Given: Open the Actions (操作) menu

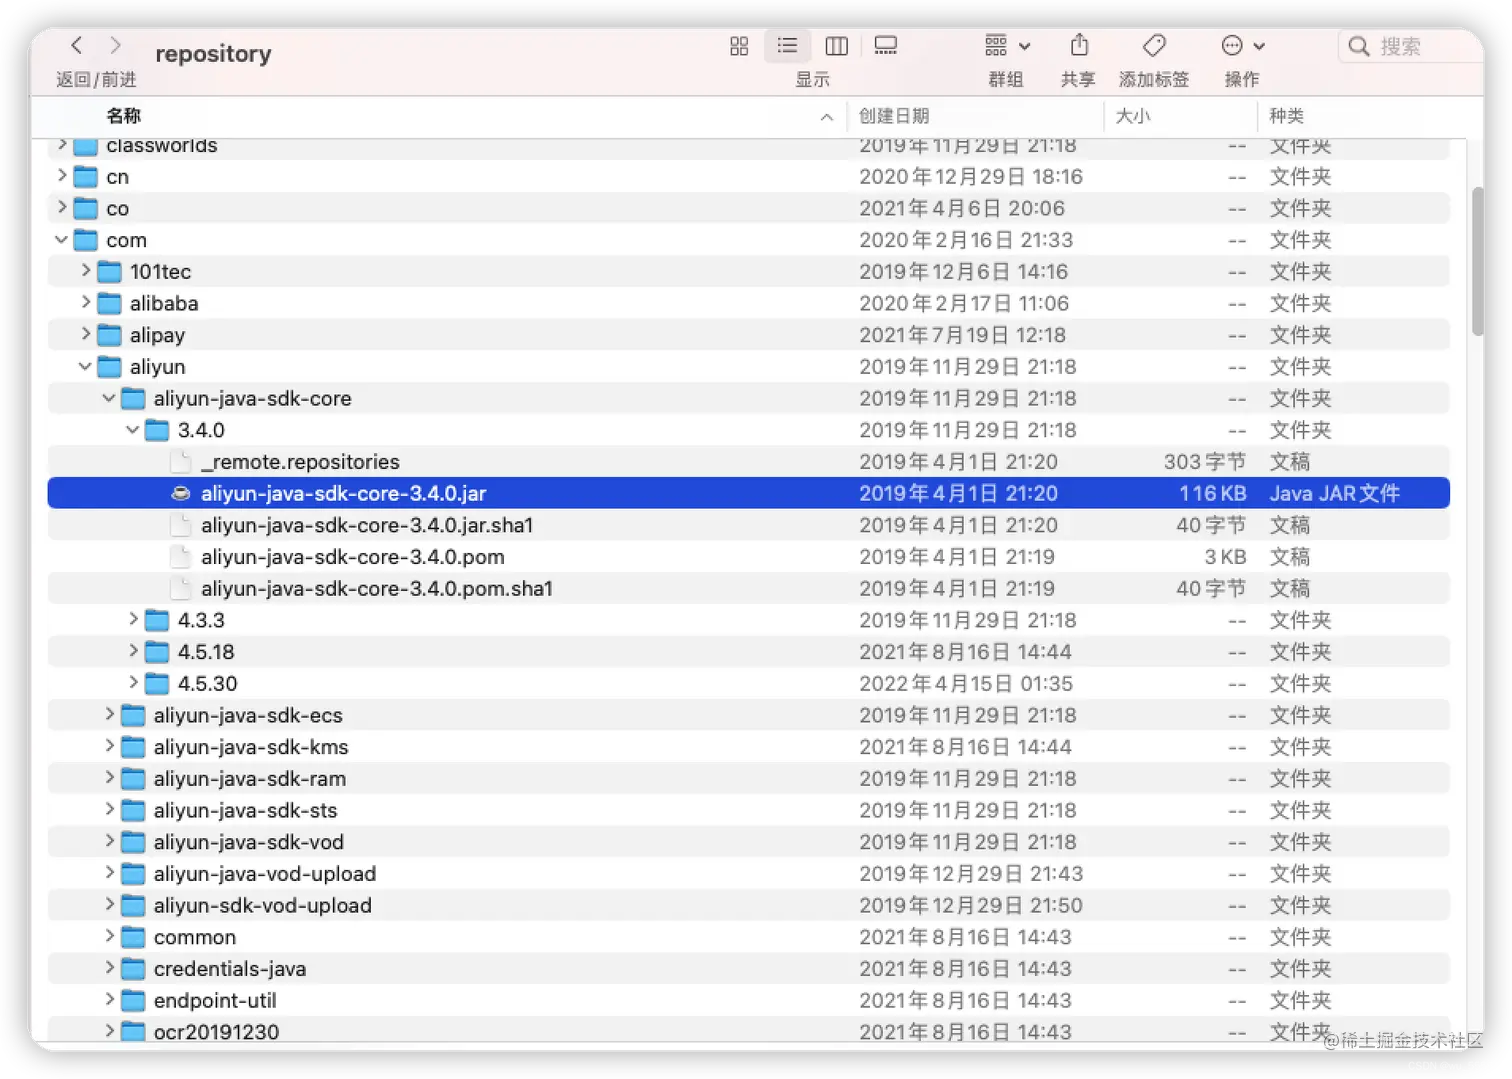Looking at the screenshot, I should (x=1243, y=46).
